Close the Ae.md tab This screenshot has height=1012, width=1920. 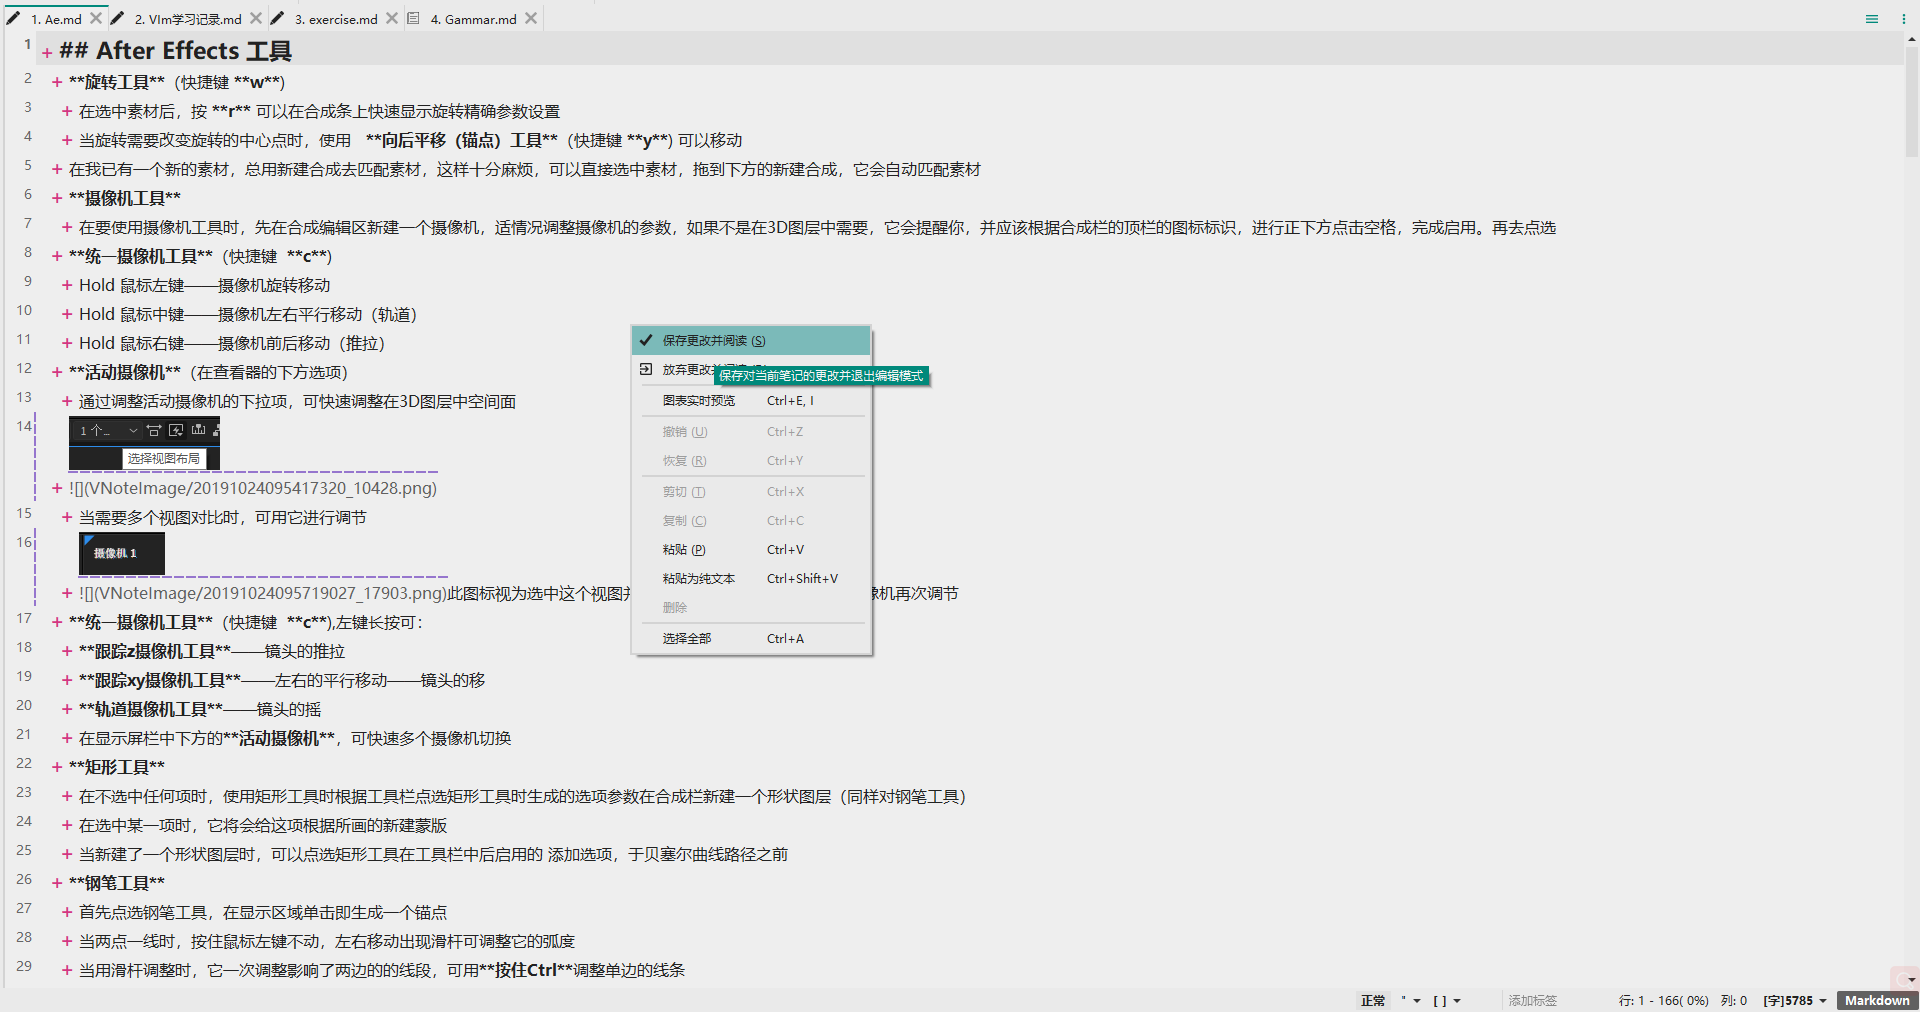tap(96, 18)
